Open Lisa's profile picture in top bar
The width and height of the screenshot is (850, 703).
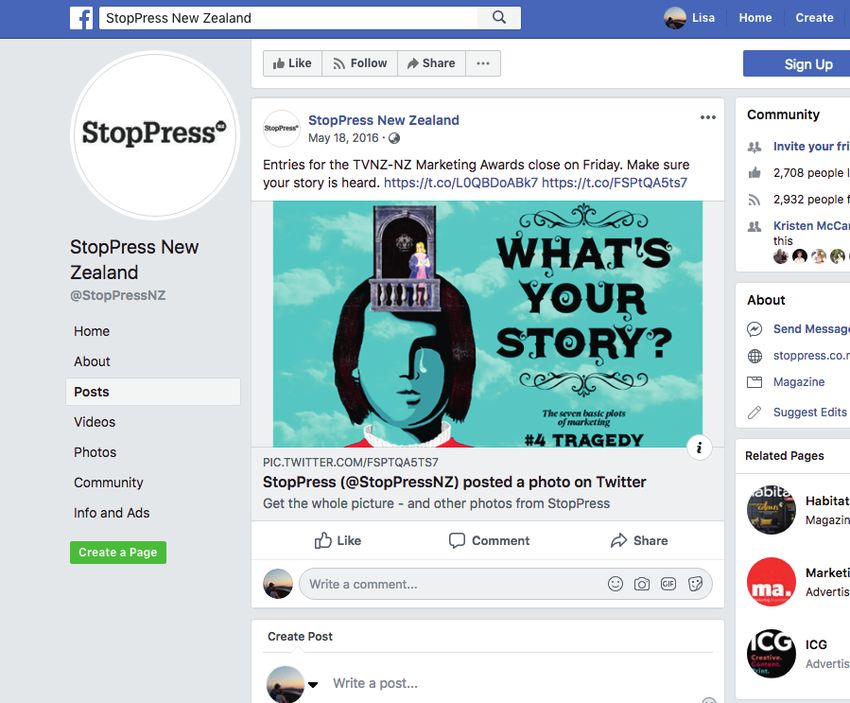click(x=675, y=18)
